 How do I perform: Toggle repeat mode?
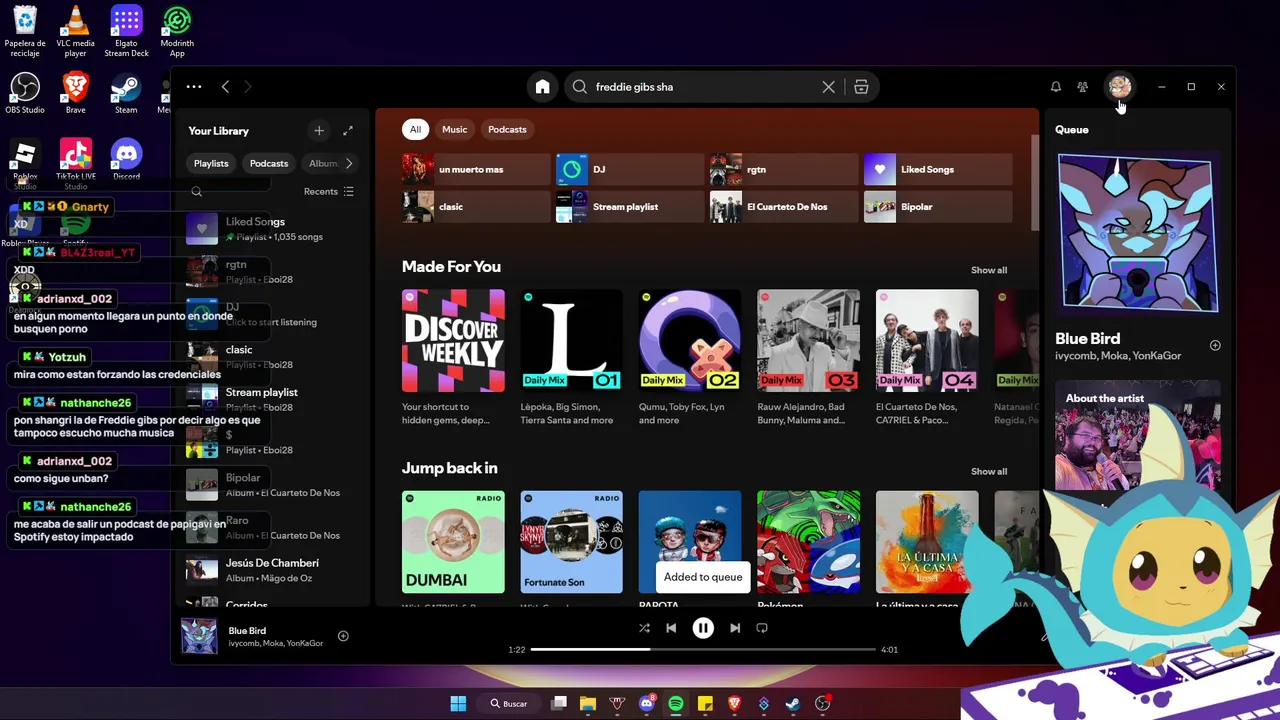coord(762,628)
